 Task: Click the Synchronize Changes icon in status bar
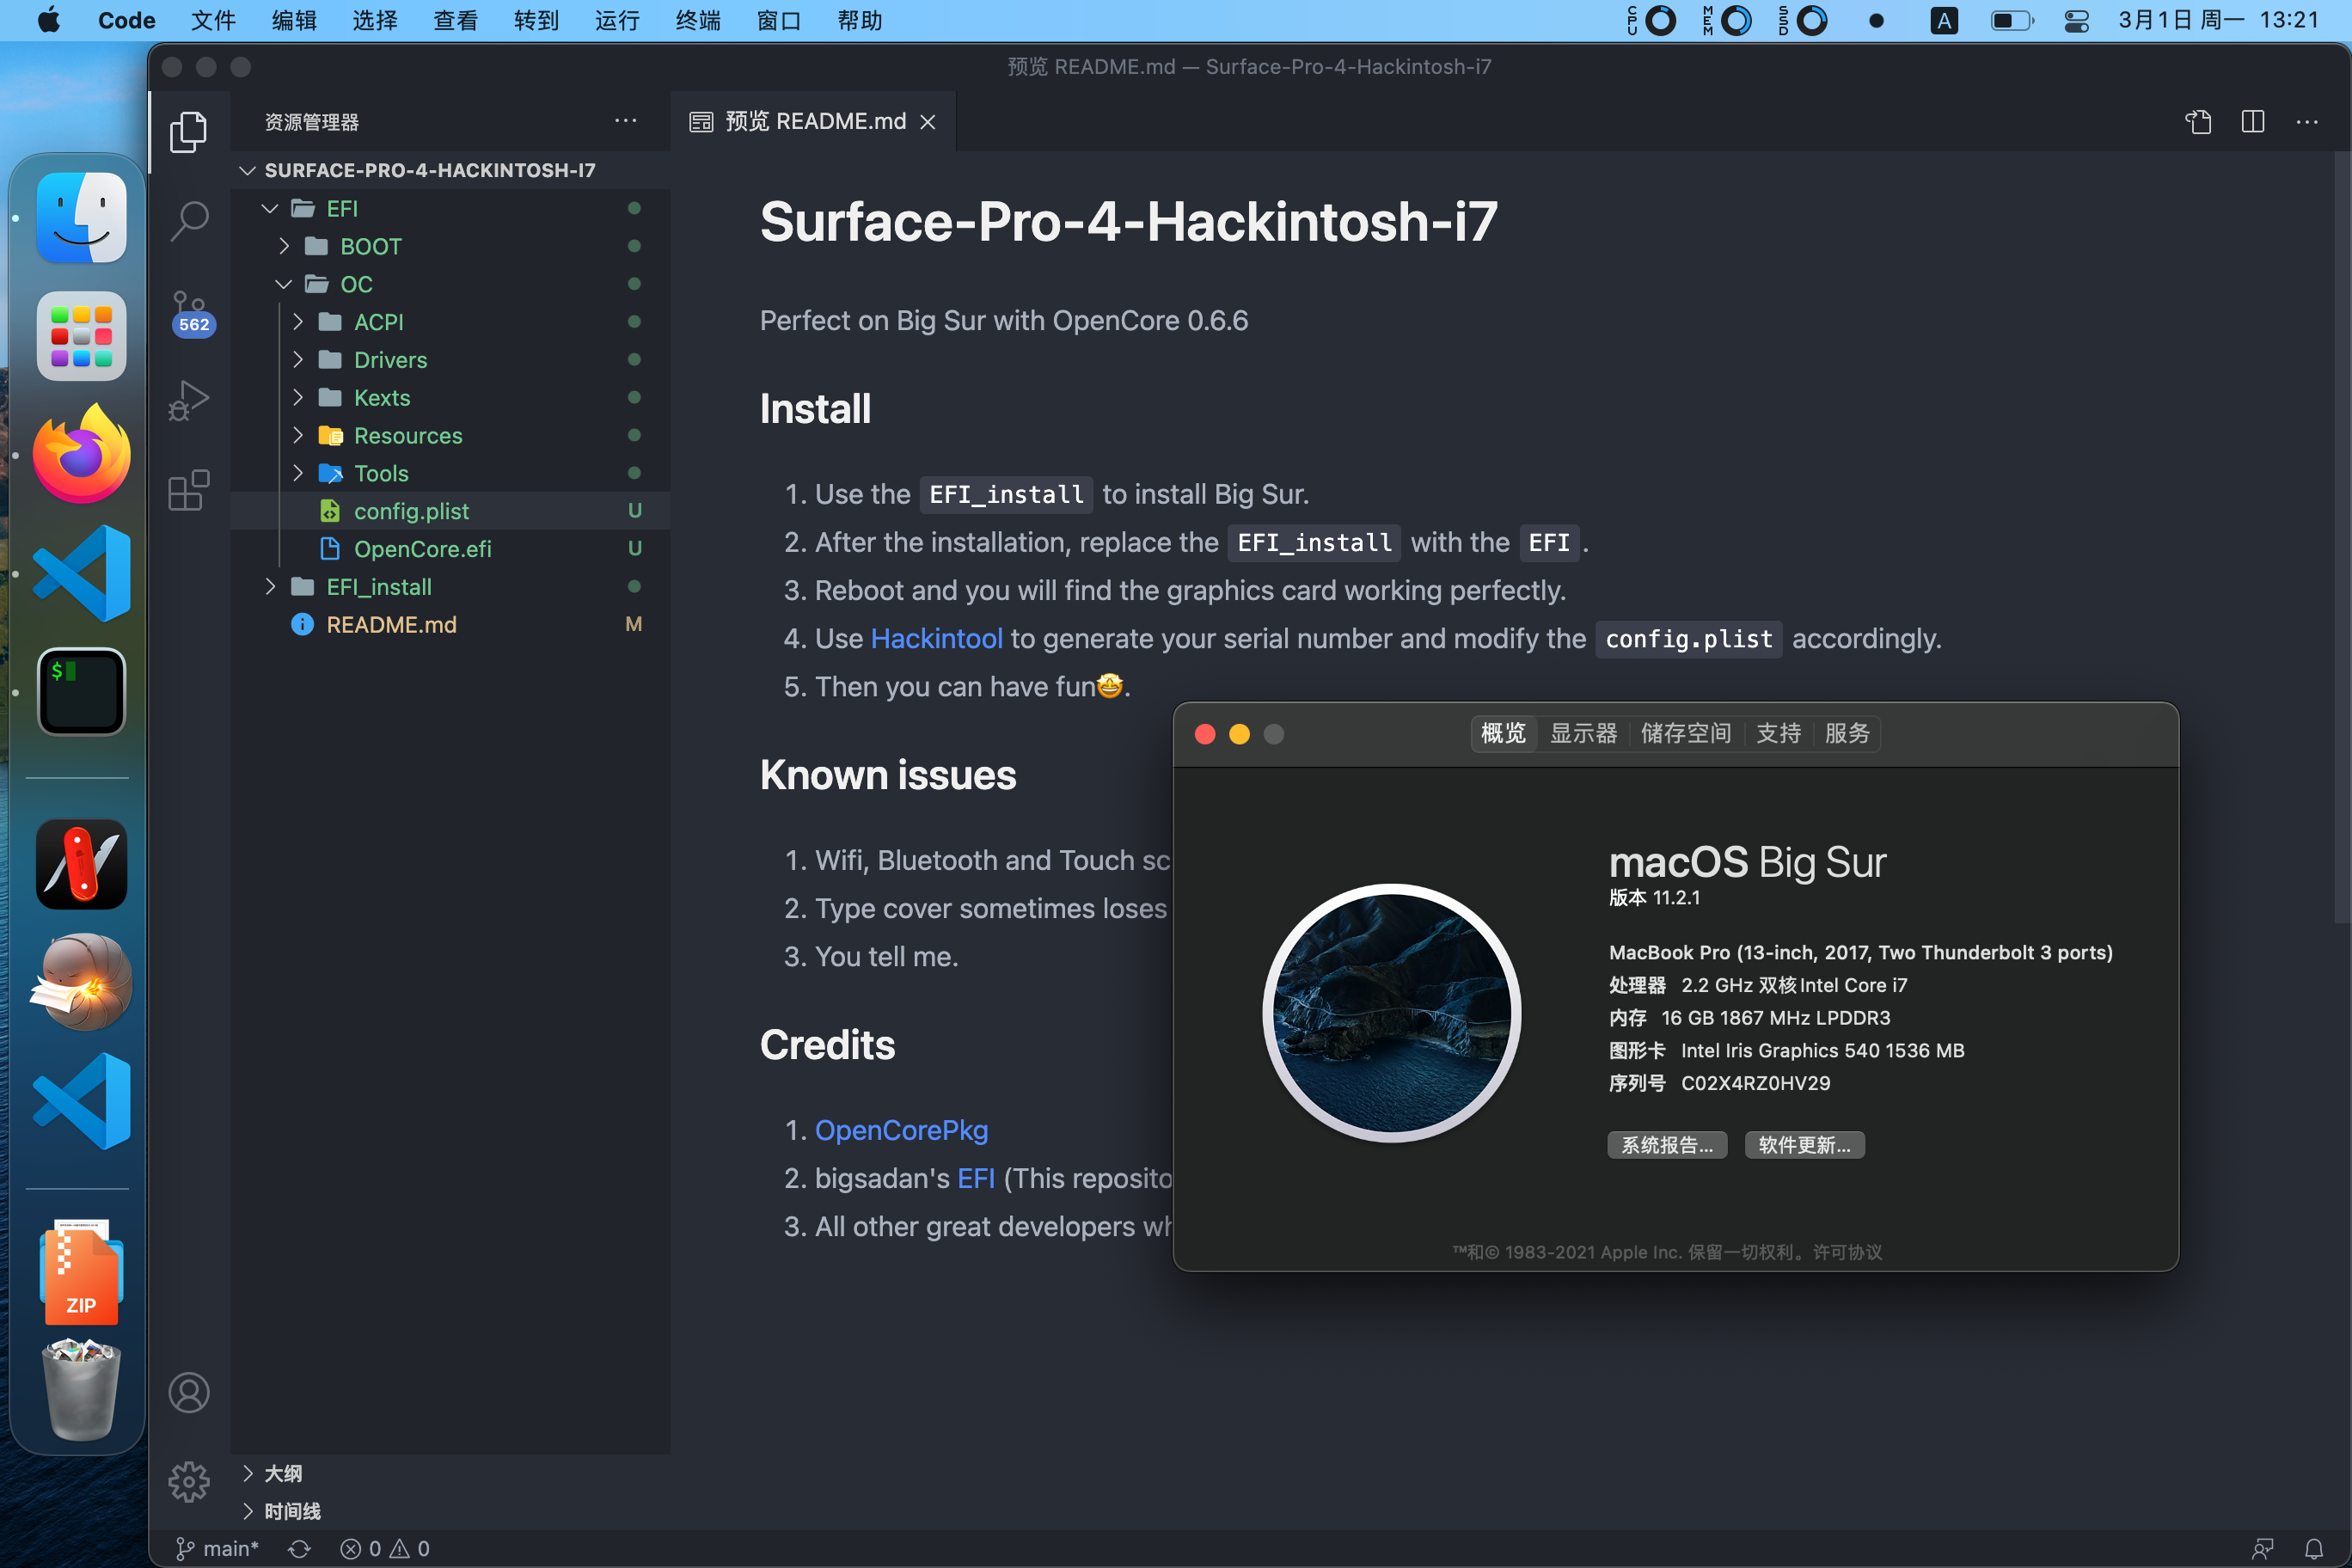point(299,1548)
